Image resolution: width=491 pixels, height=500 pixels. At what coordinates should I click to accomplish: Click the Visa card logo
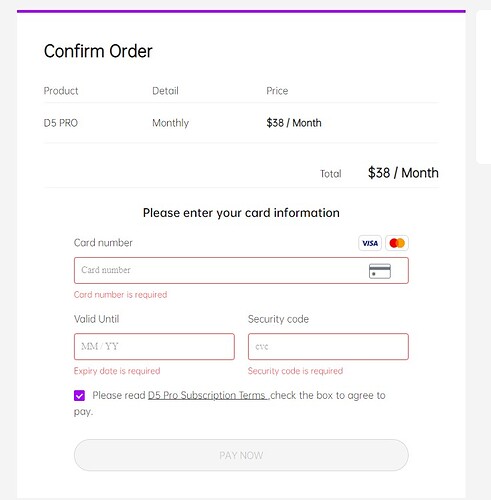370,243
